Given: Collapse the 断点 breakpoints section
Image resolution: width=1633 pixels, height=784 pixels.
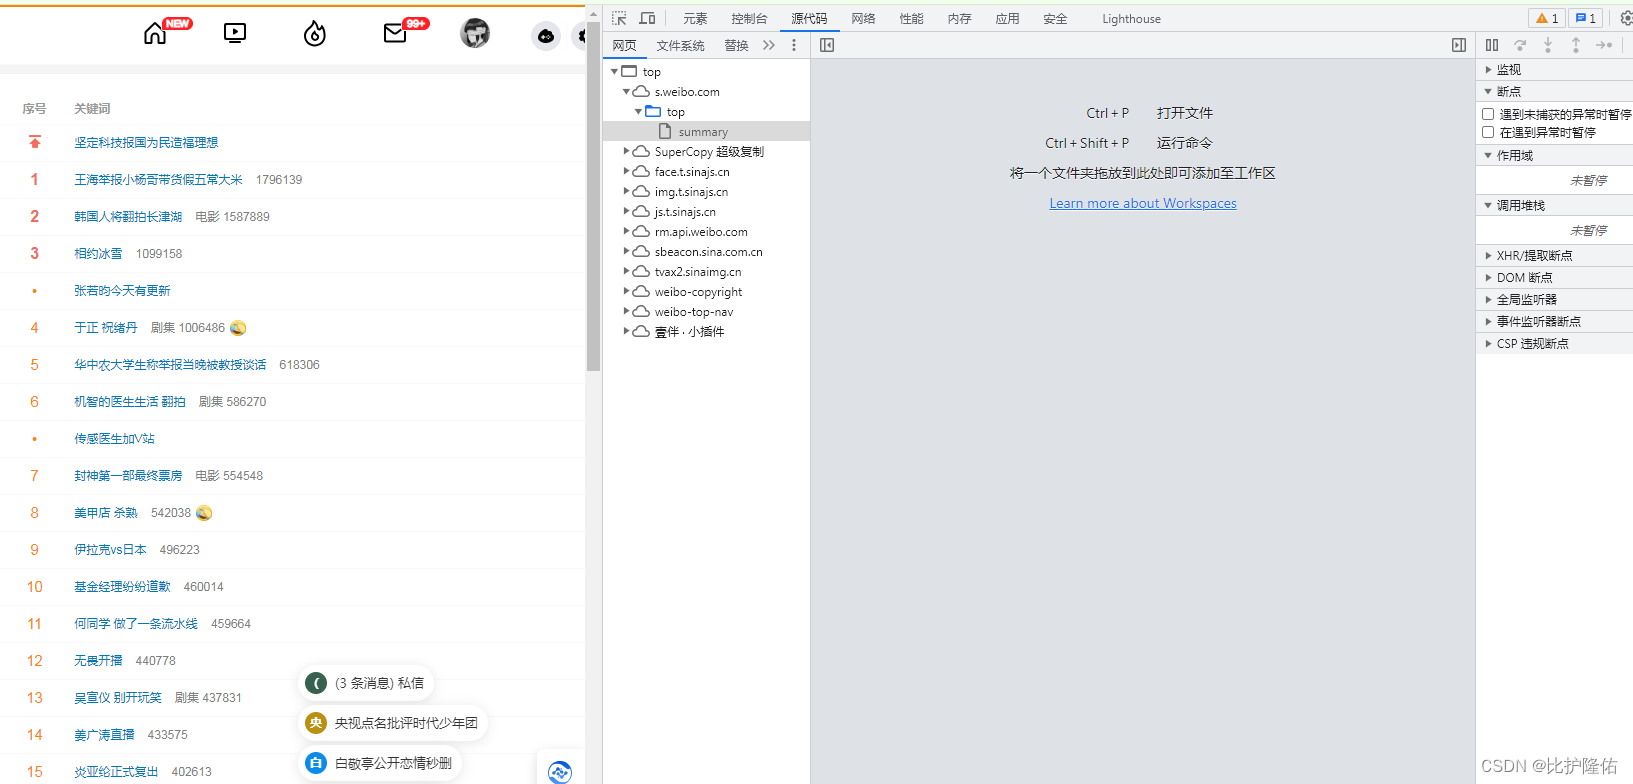Looking at the screenshot, I should pyautogui.click(x=1555, y=91).
